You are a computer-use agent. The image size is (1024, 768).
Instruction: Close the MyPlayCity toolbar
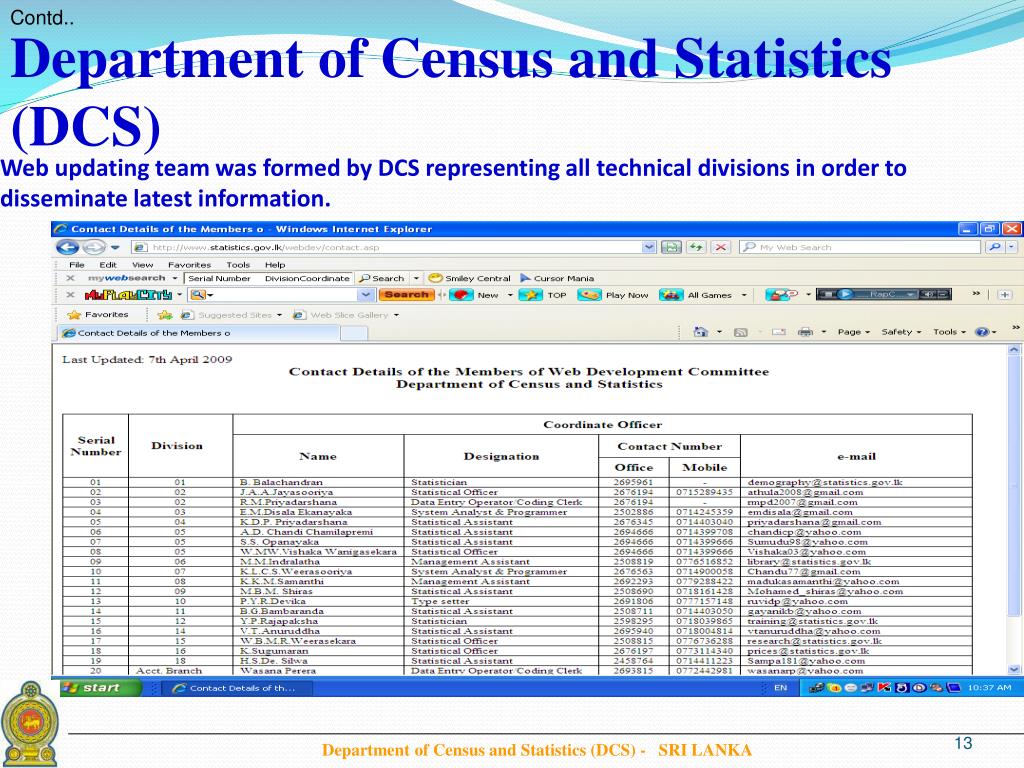pyautogui.click(x=70, y=295)
